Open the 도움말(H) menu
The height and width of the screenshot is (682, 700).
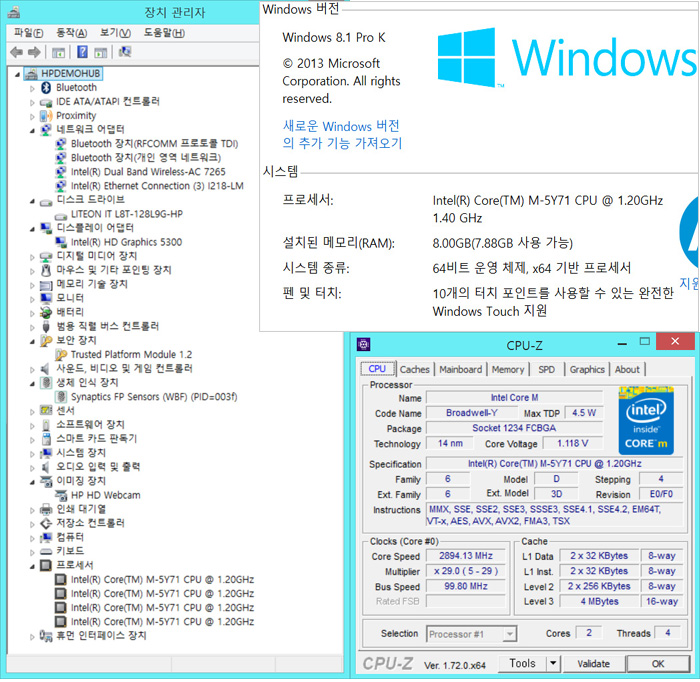pos(164,33)
